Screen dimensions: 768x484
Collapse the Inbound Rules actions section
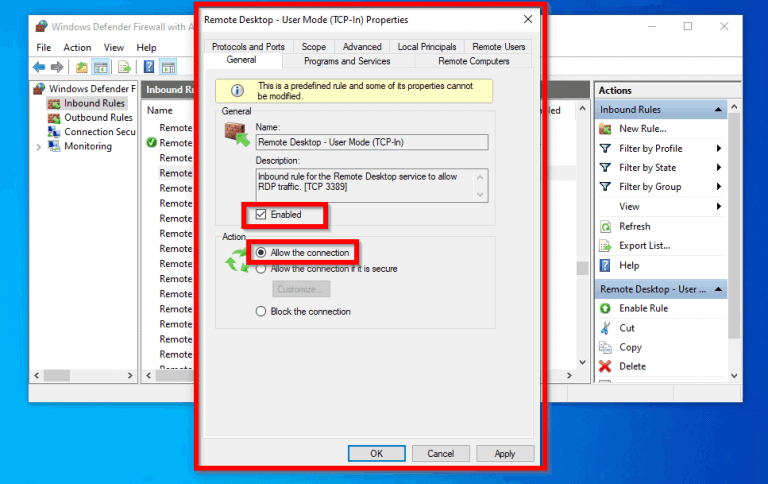[x=718, y=109]
